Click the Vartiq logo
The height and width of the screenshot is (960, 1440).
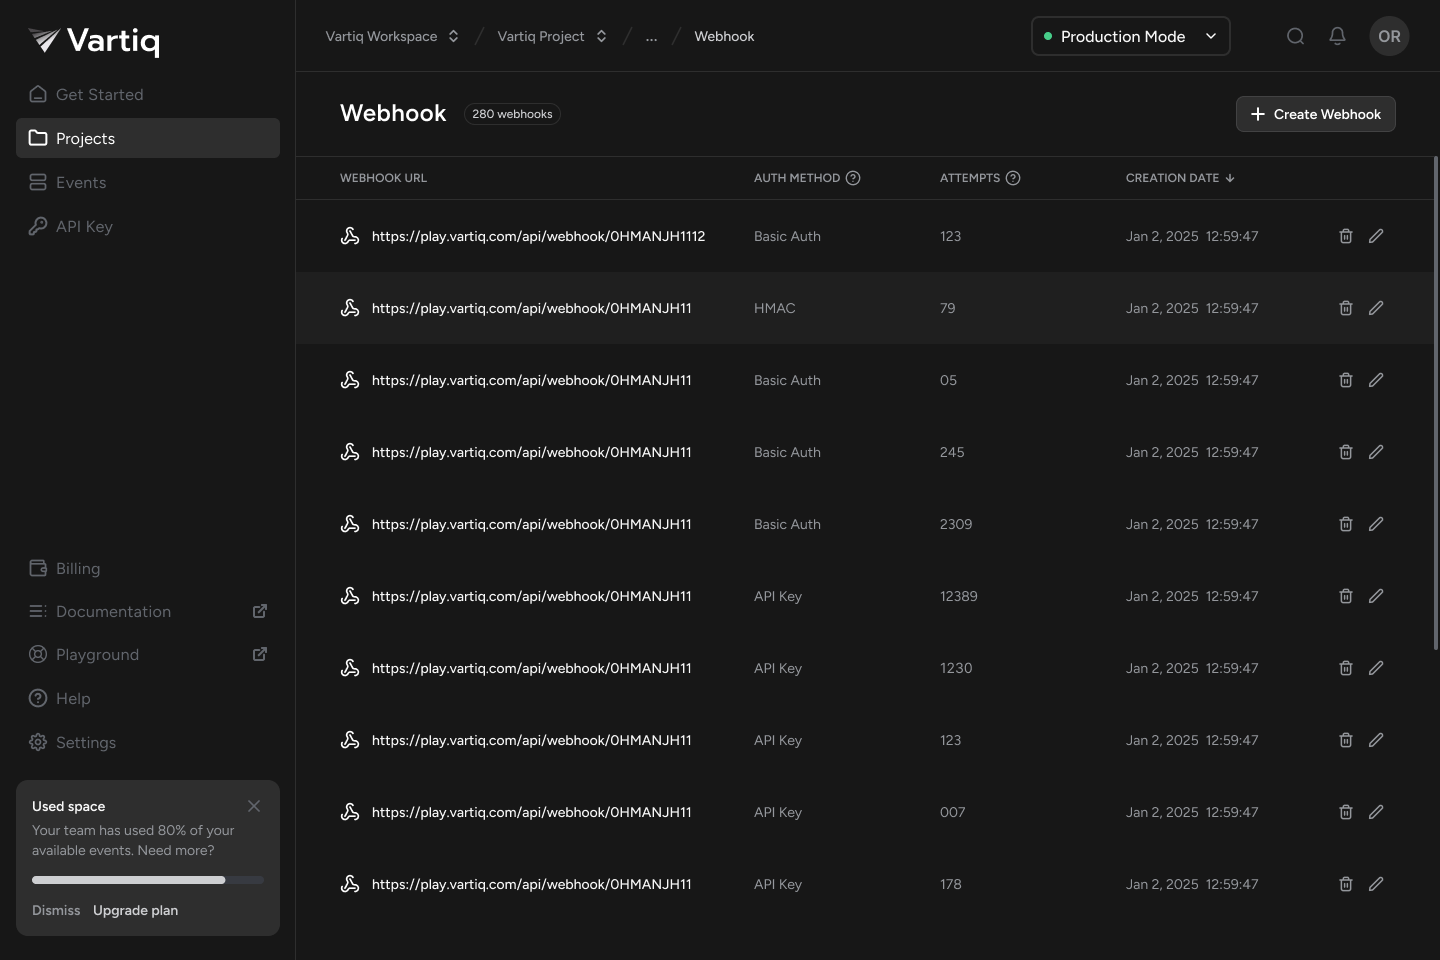tap(94, 40)
